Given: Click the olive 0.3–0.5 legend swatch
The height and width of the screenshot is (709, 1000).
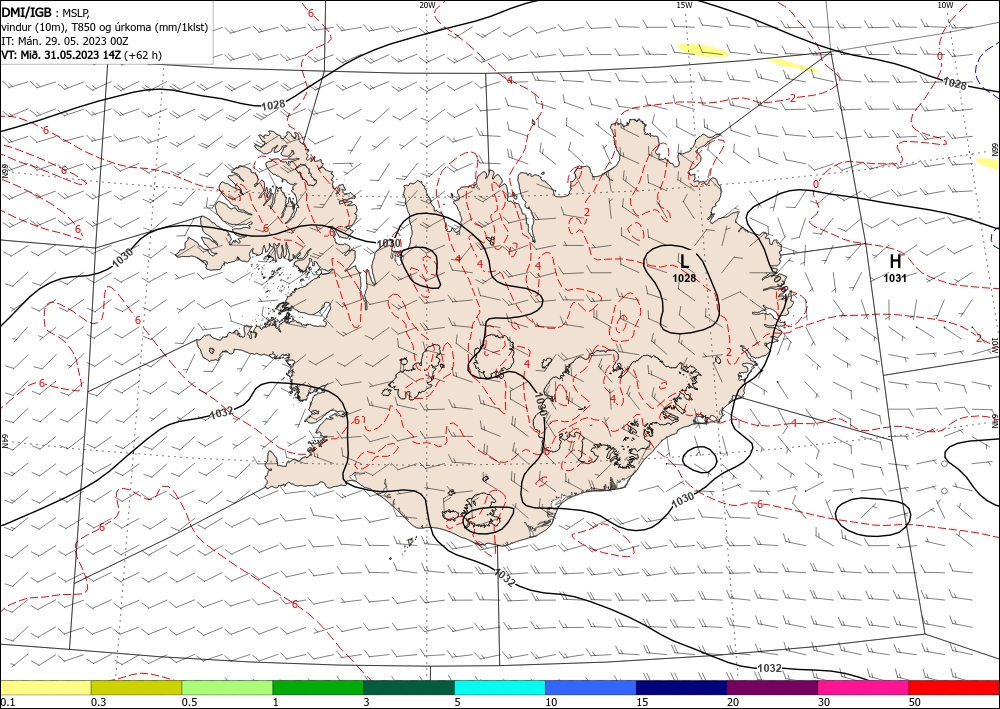Looking at the screenshot, I should (136, 687).
